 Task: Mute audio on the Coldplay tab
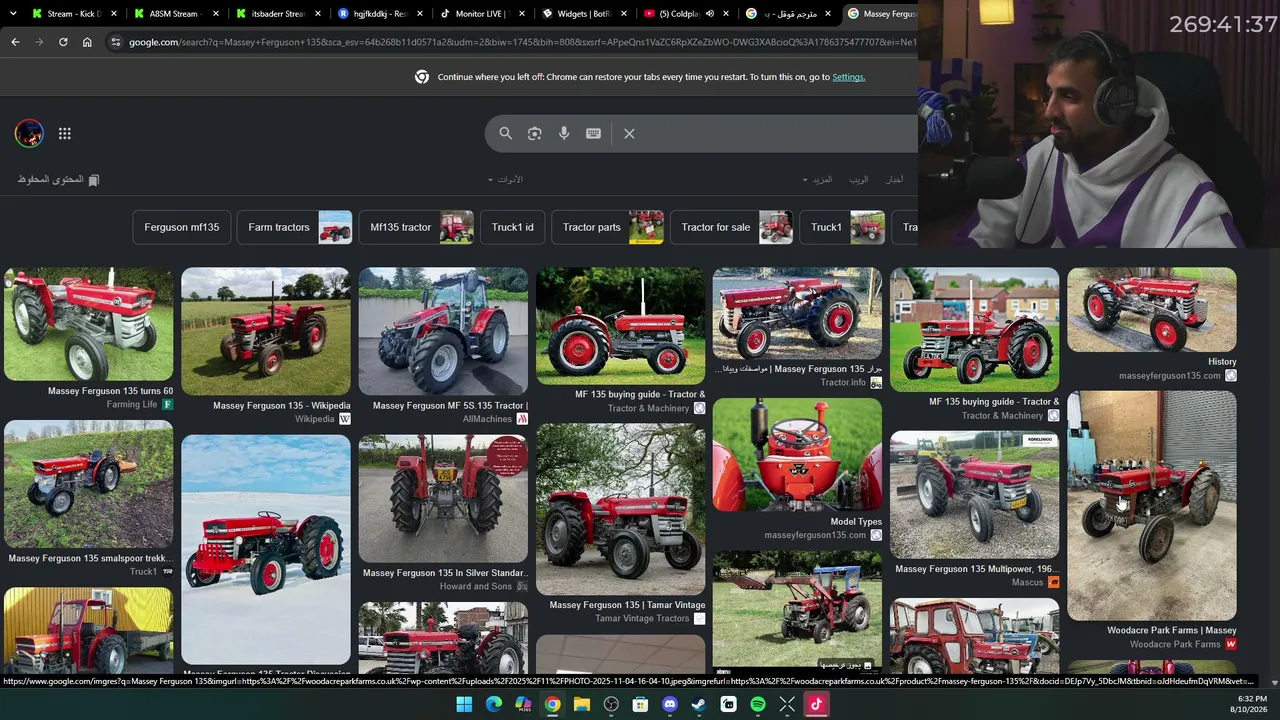click(x=710, y=14)
